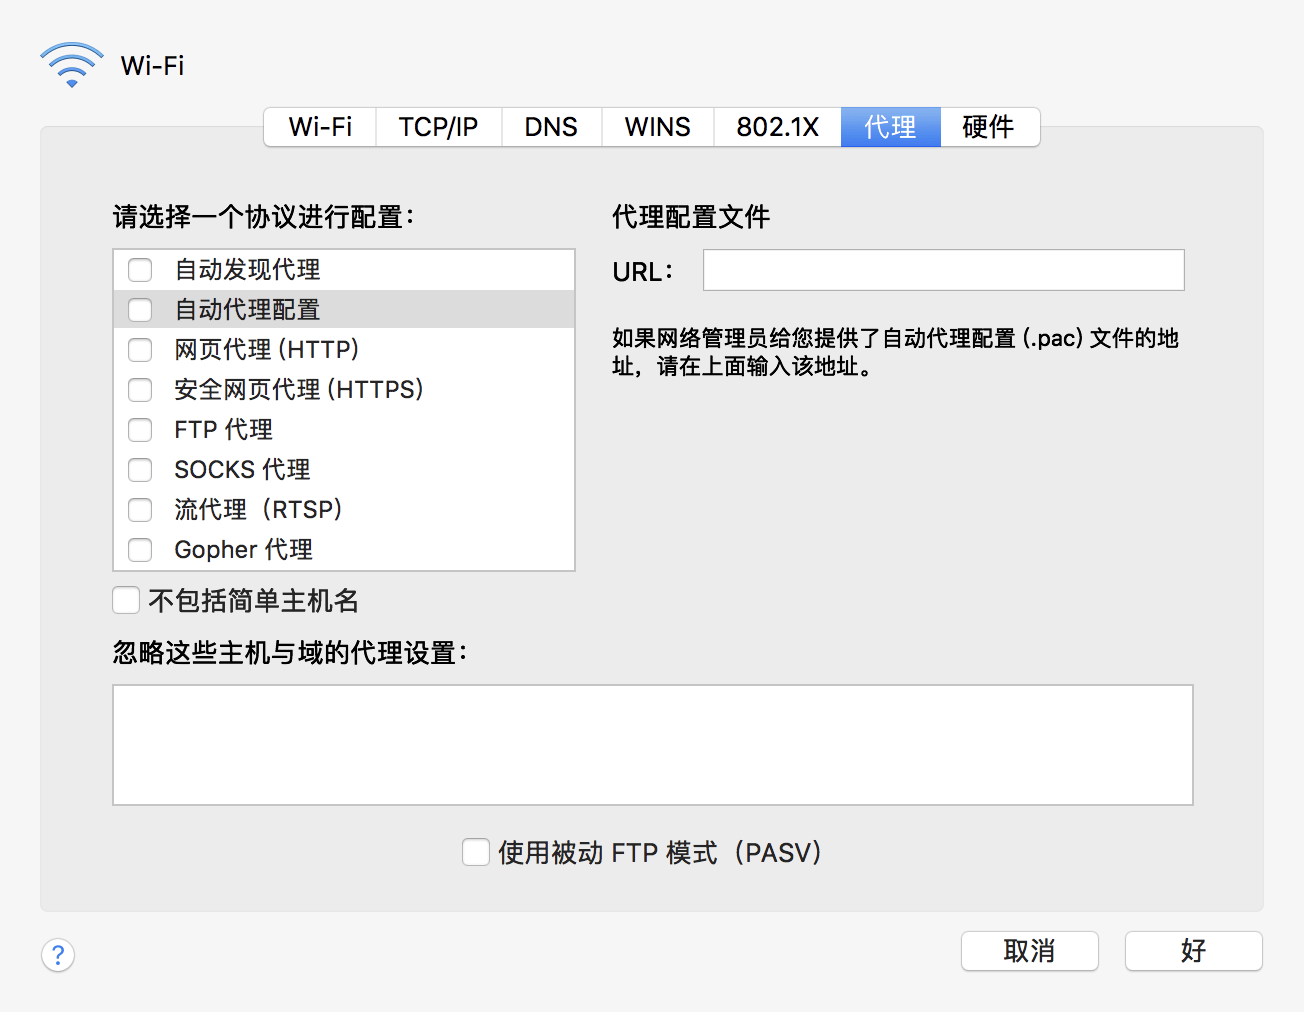The image size is (1304, 1012).
Task: Enable the 自动发现代理 checkbox
Action: pos(141,270)
